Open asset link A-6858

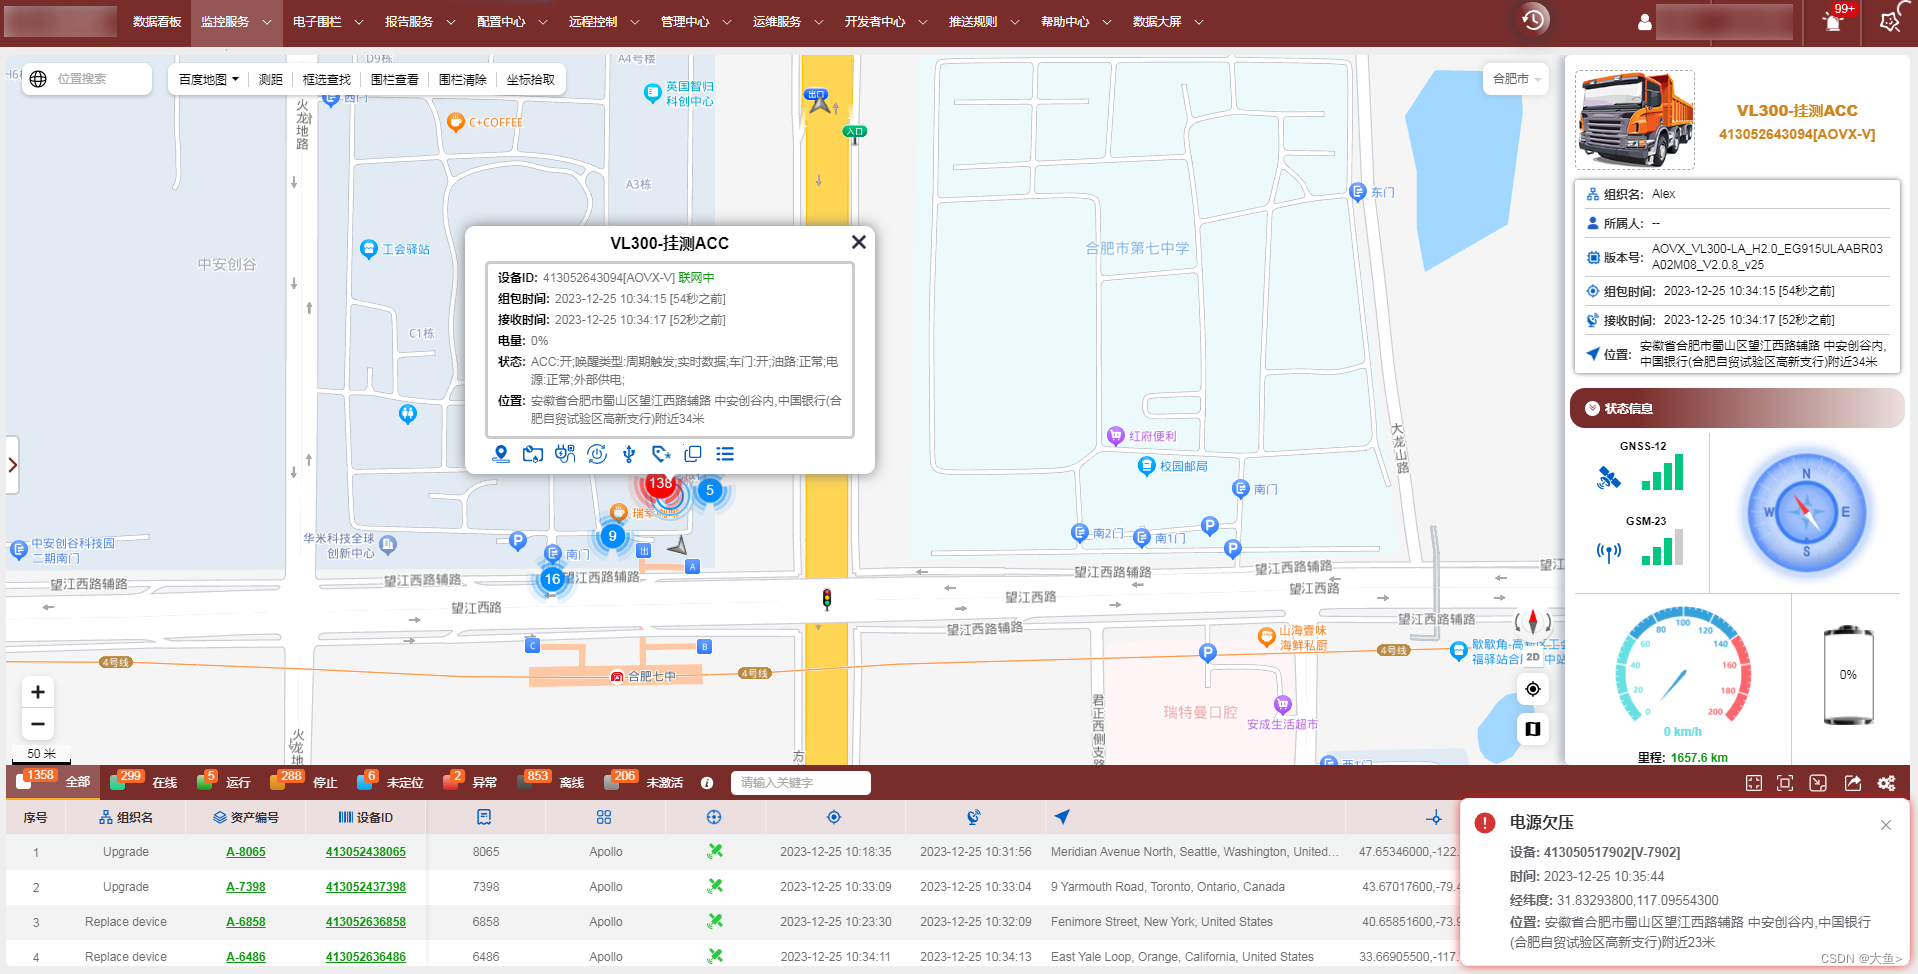click(246, 922)
